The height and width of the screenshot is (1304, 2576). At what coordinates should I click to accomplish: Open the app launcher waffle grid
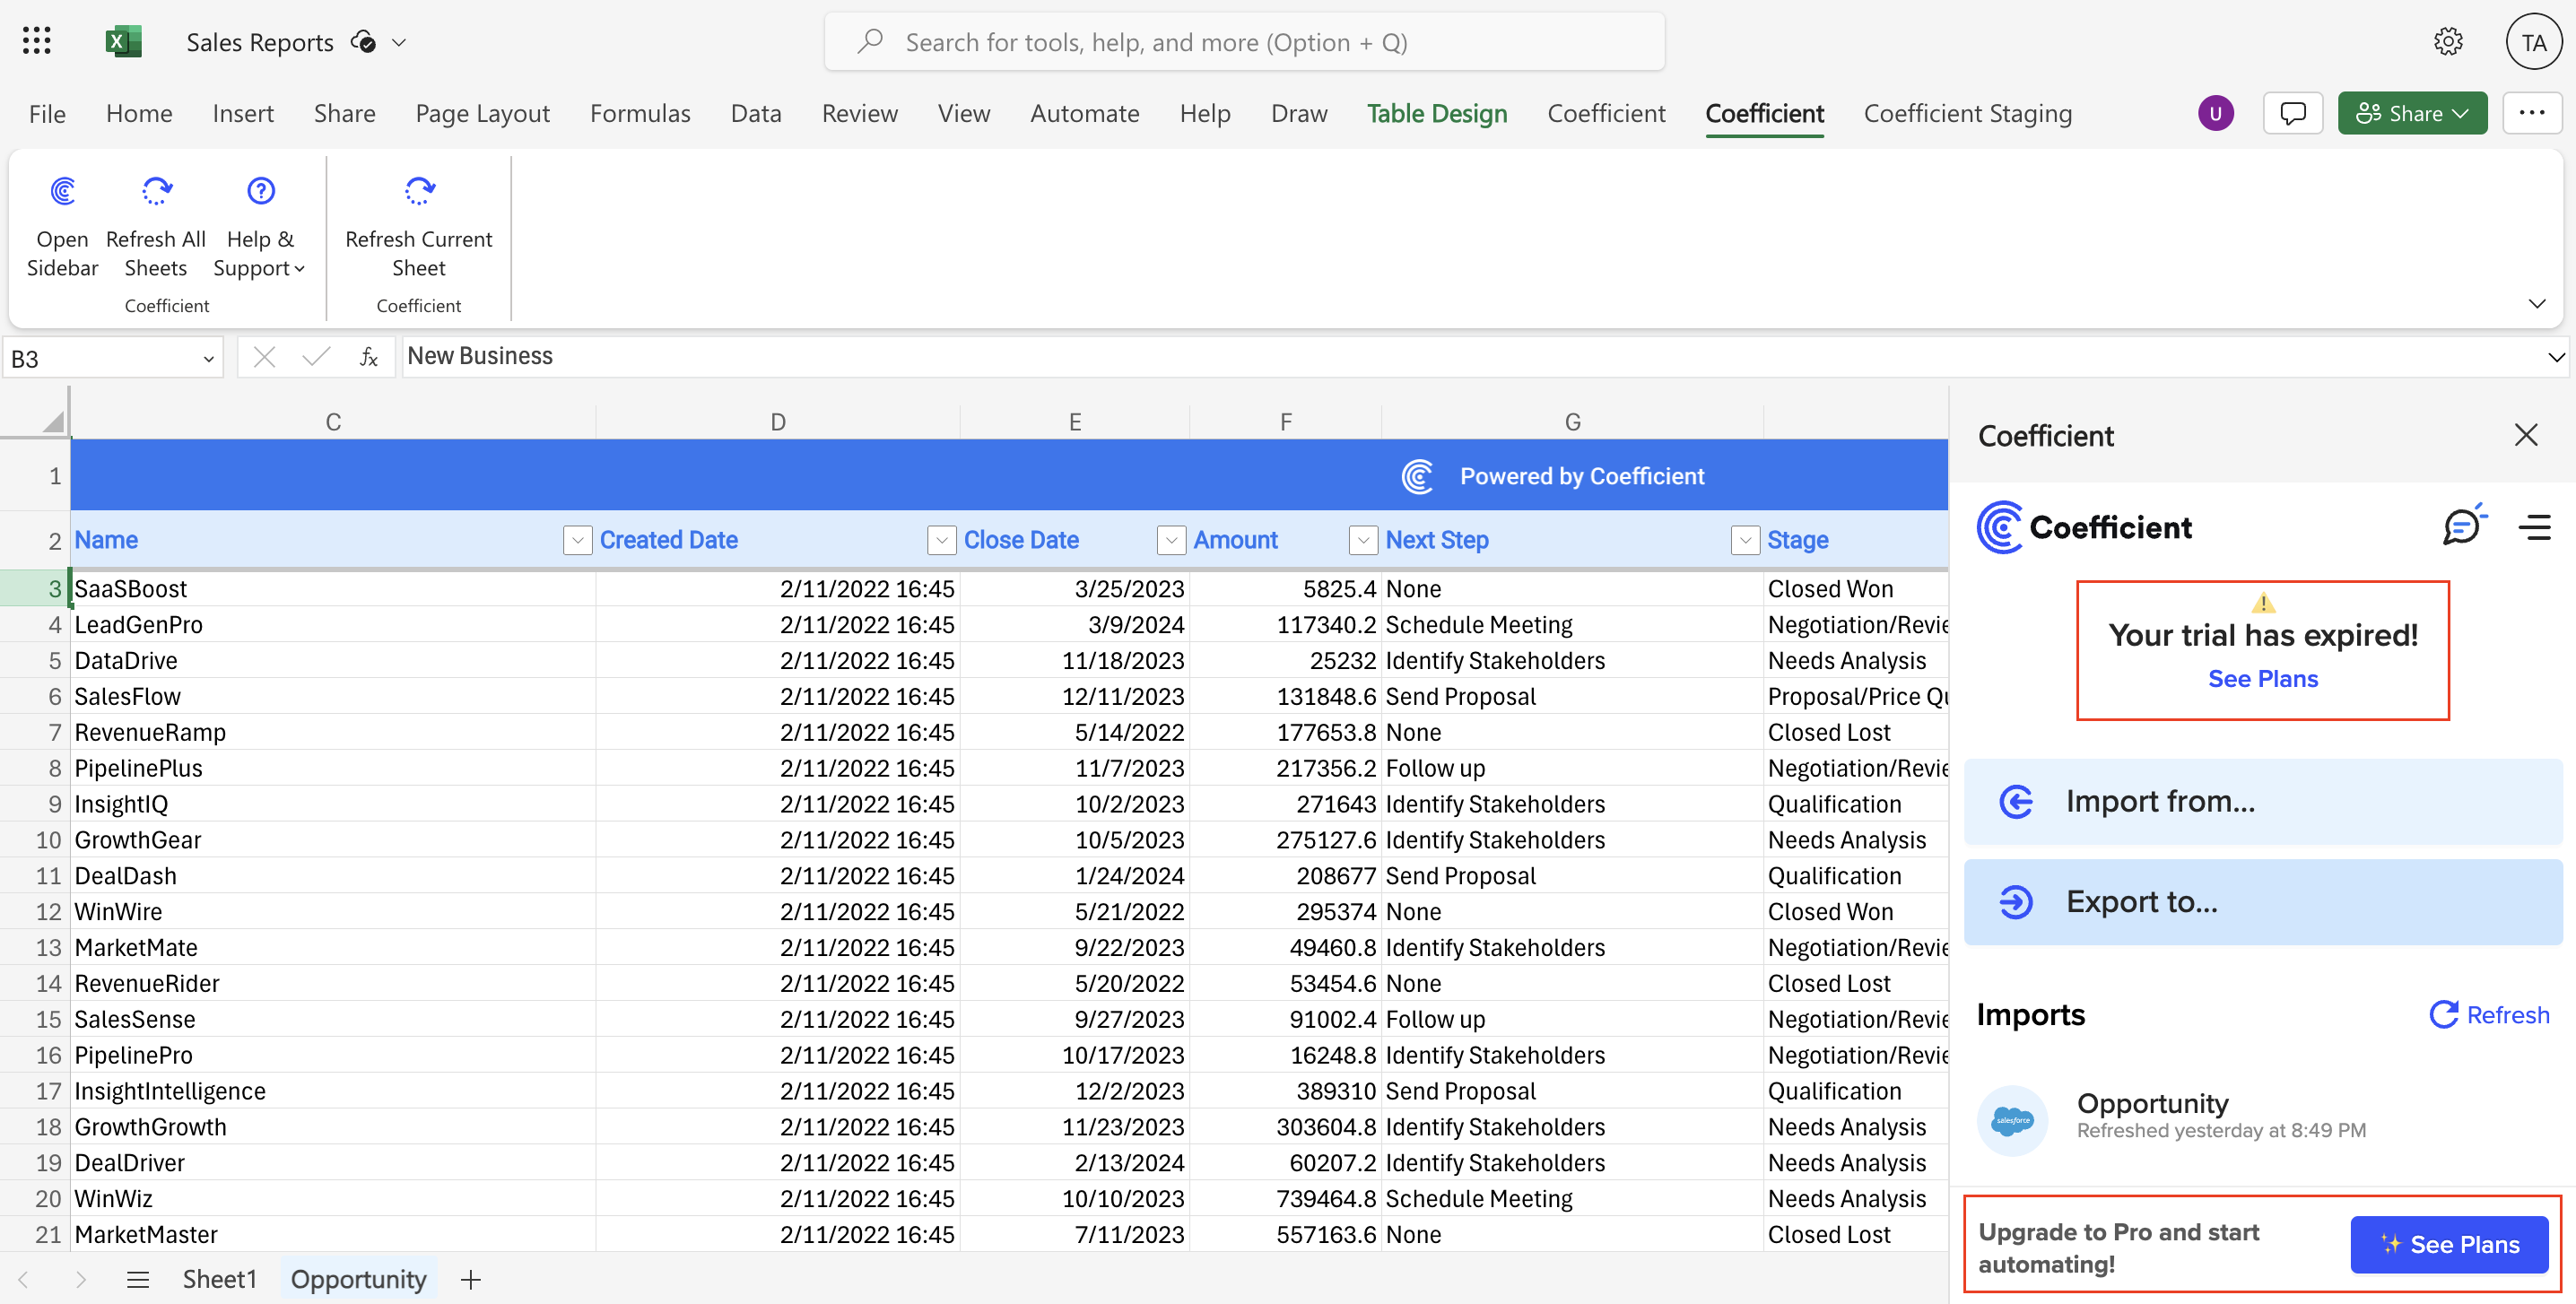coord(37,42)
